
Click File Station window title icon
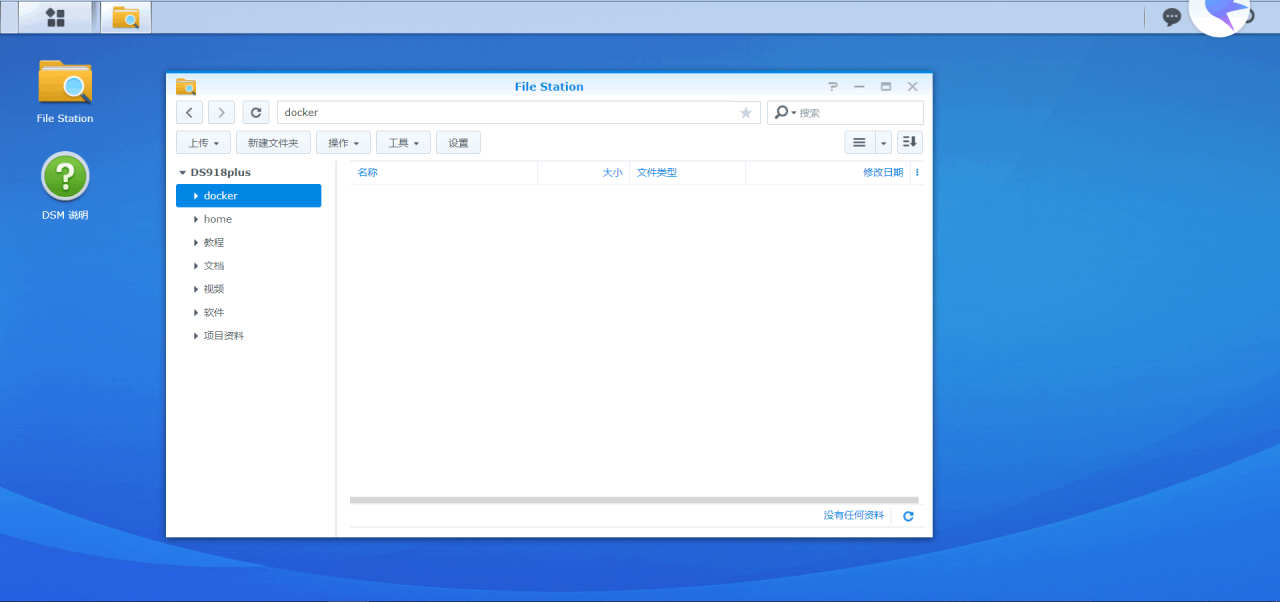click(x=186, y=87)
